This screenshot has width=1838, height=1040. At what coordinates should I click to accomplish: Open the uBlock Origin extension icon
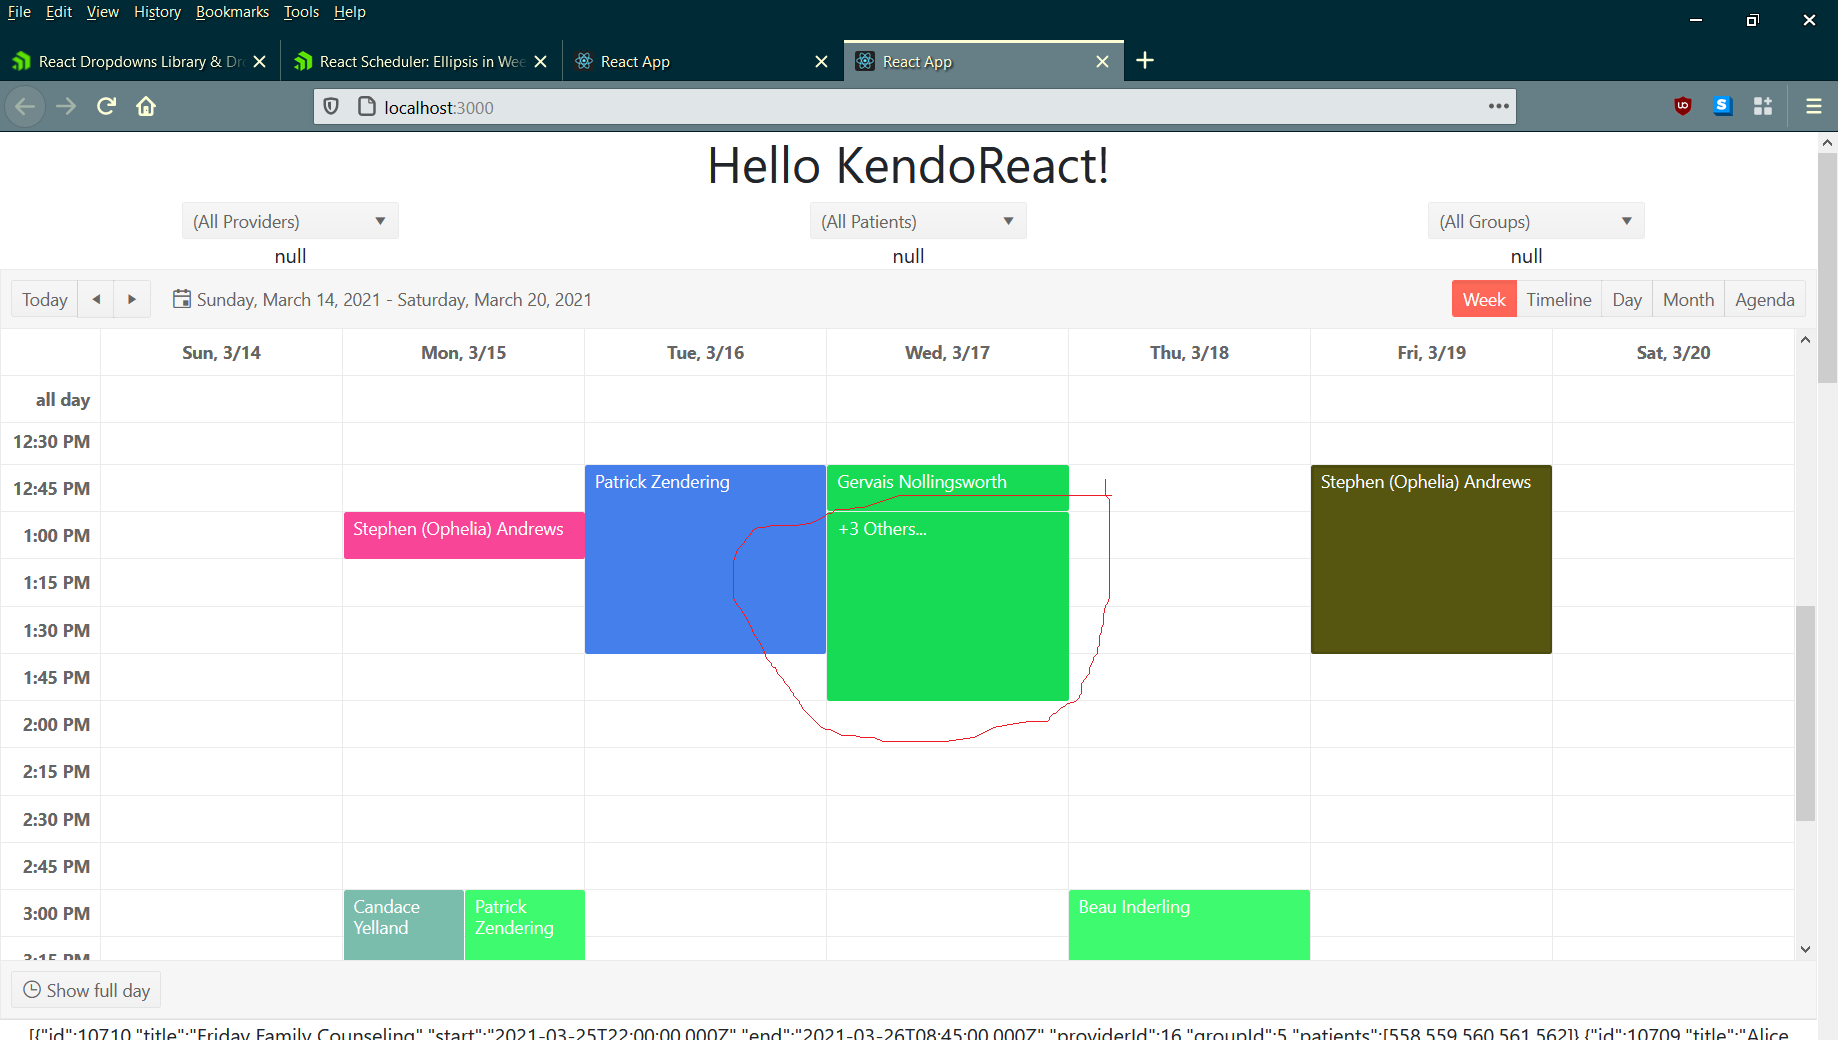(x=1683, y=106)
